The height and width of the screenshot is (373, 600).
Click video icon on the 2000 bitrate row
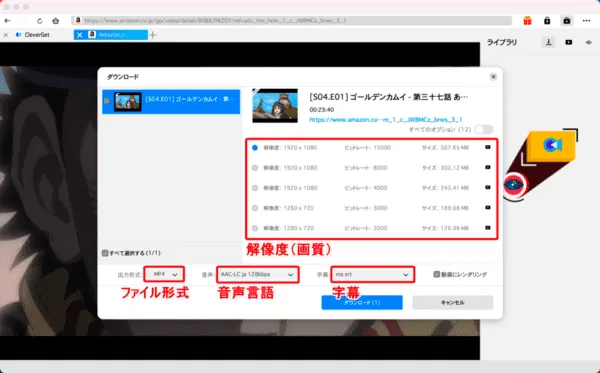pos(488,228)
